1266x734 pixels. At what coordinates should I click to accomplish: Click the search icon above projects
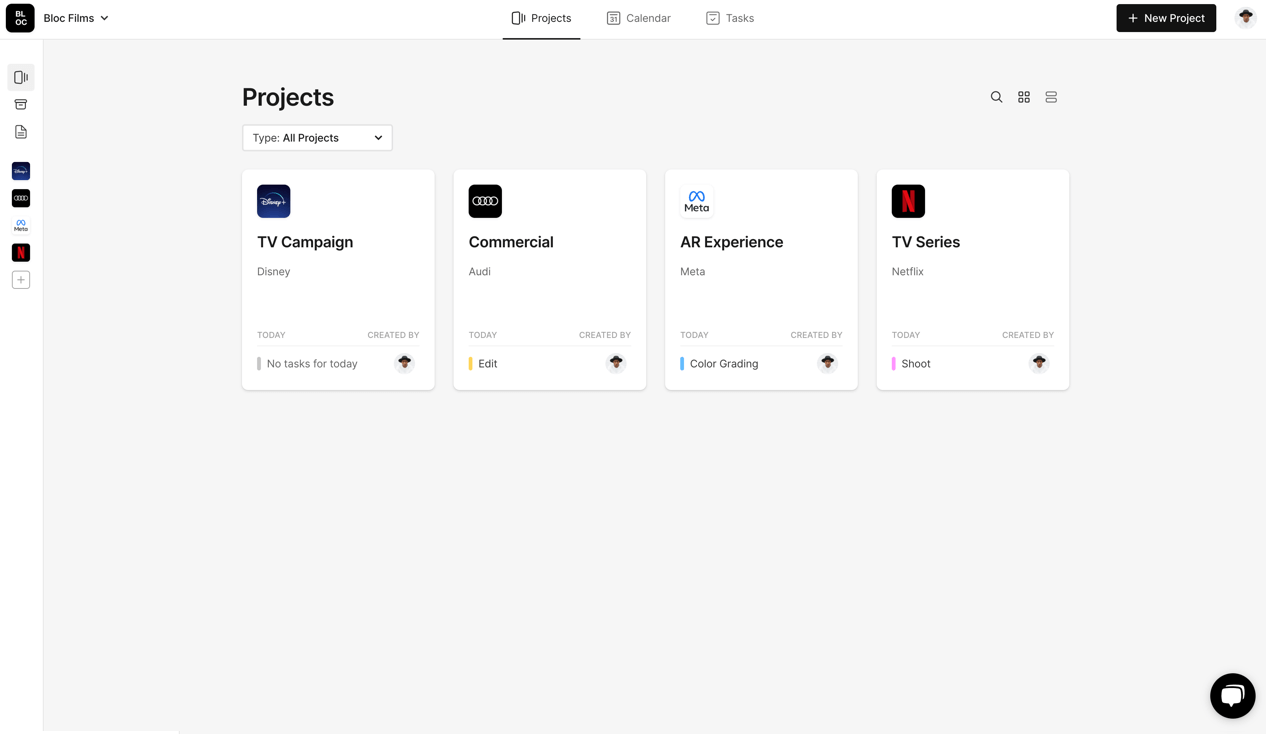996,97
